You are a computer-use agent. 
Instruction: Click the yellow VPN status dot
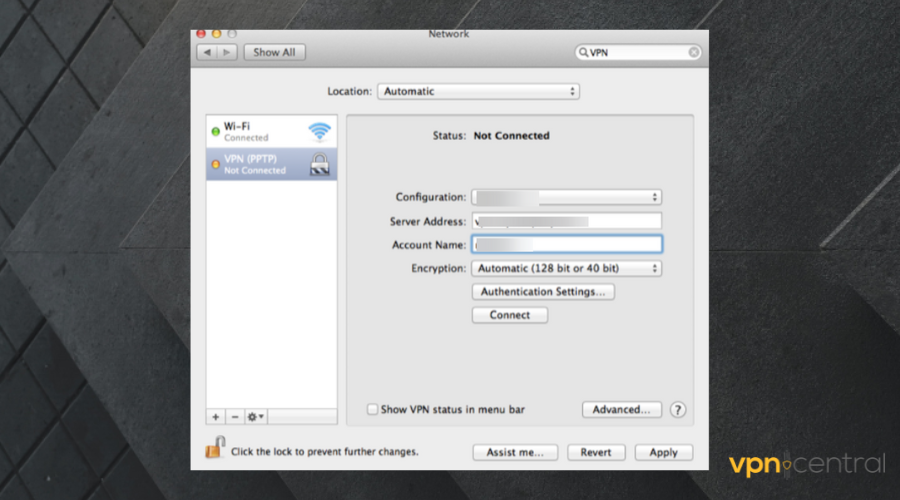tap(215, 165)
